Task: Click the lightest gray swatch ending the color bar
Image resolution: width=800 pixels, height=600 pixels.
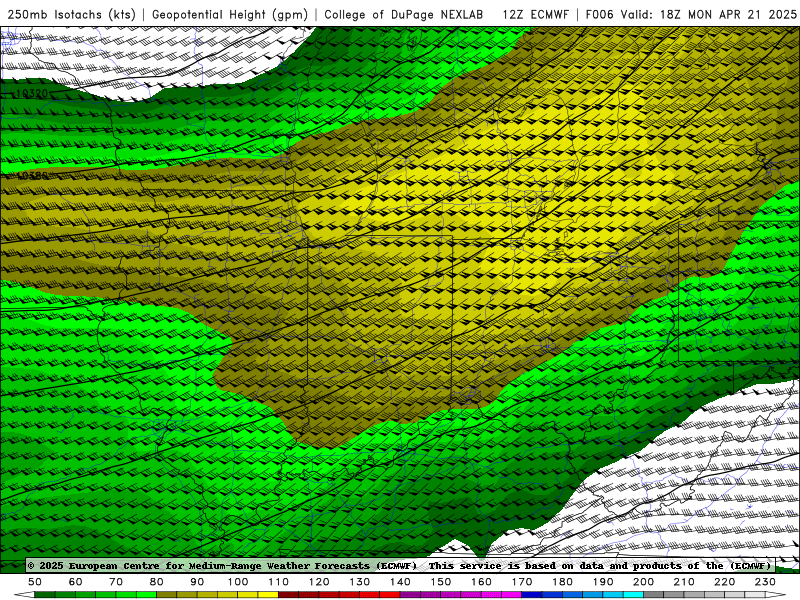Action: (x=755, y=595)
